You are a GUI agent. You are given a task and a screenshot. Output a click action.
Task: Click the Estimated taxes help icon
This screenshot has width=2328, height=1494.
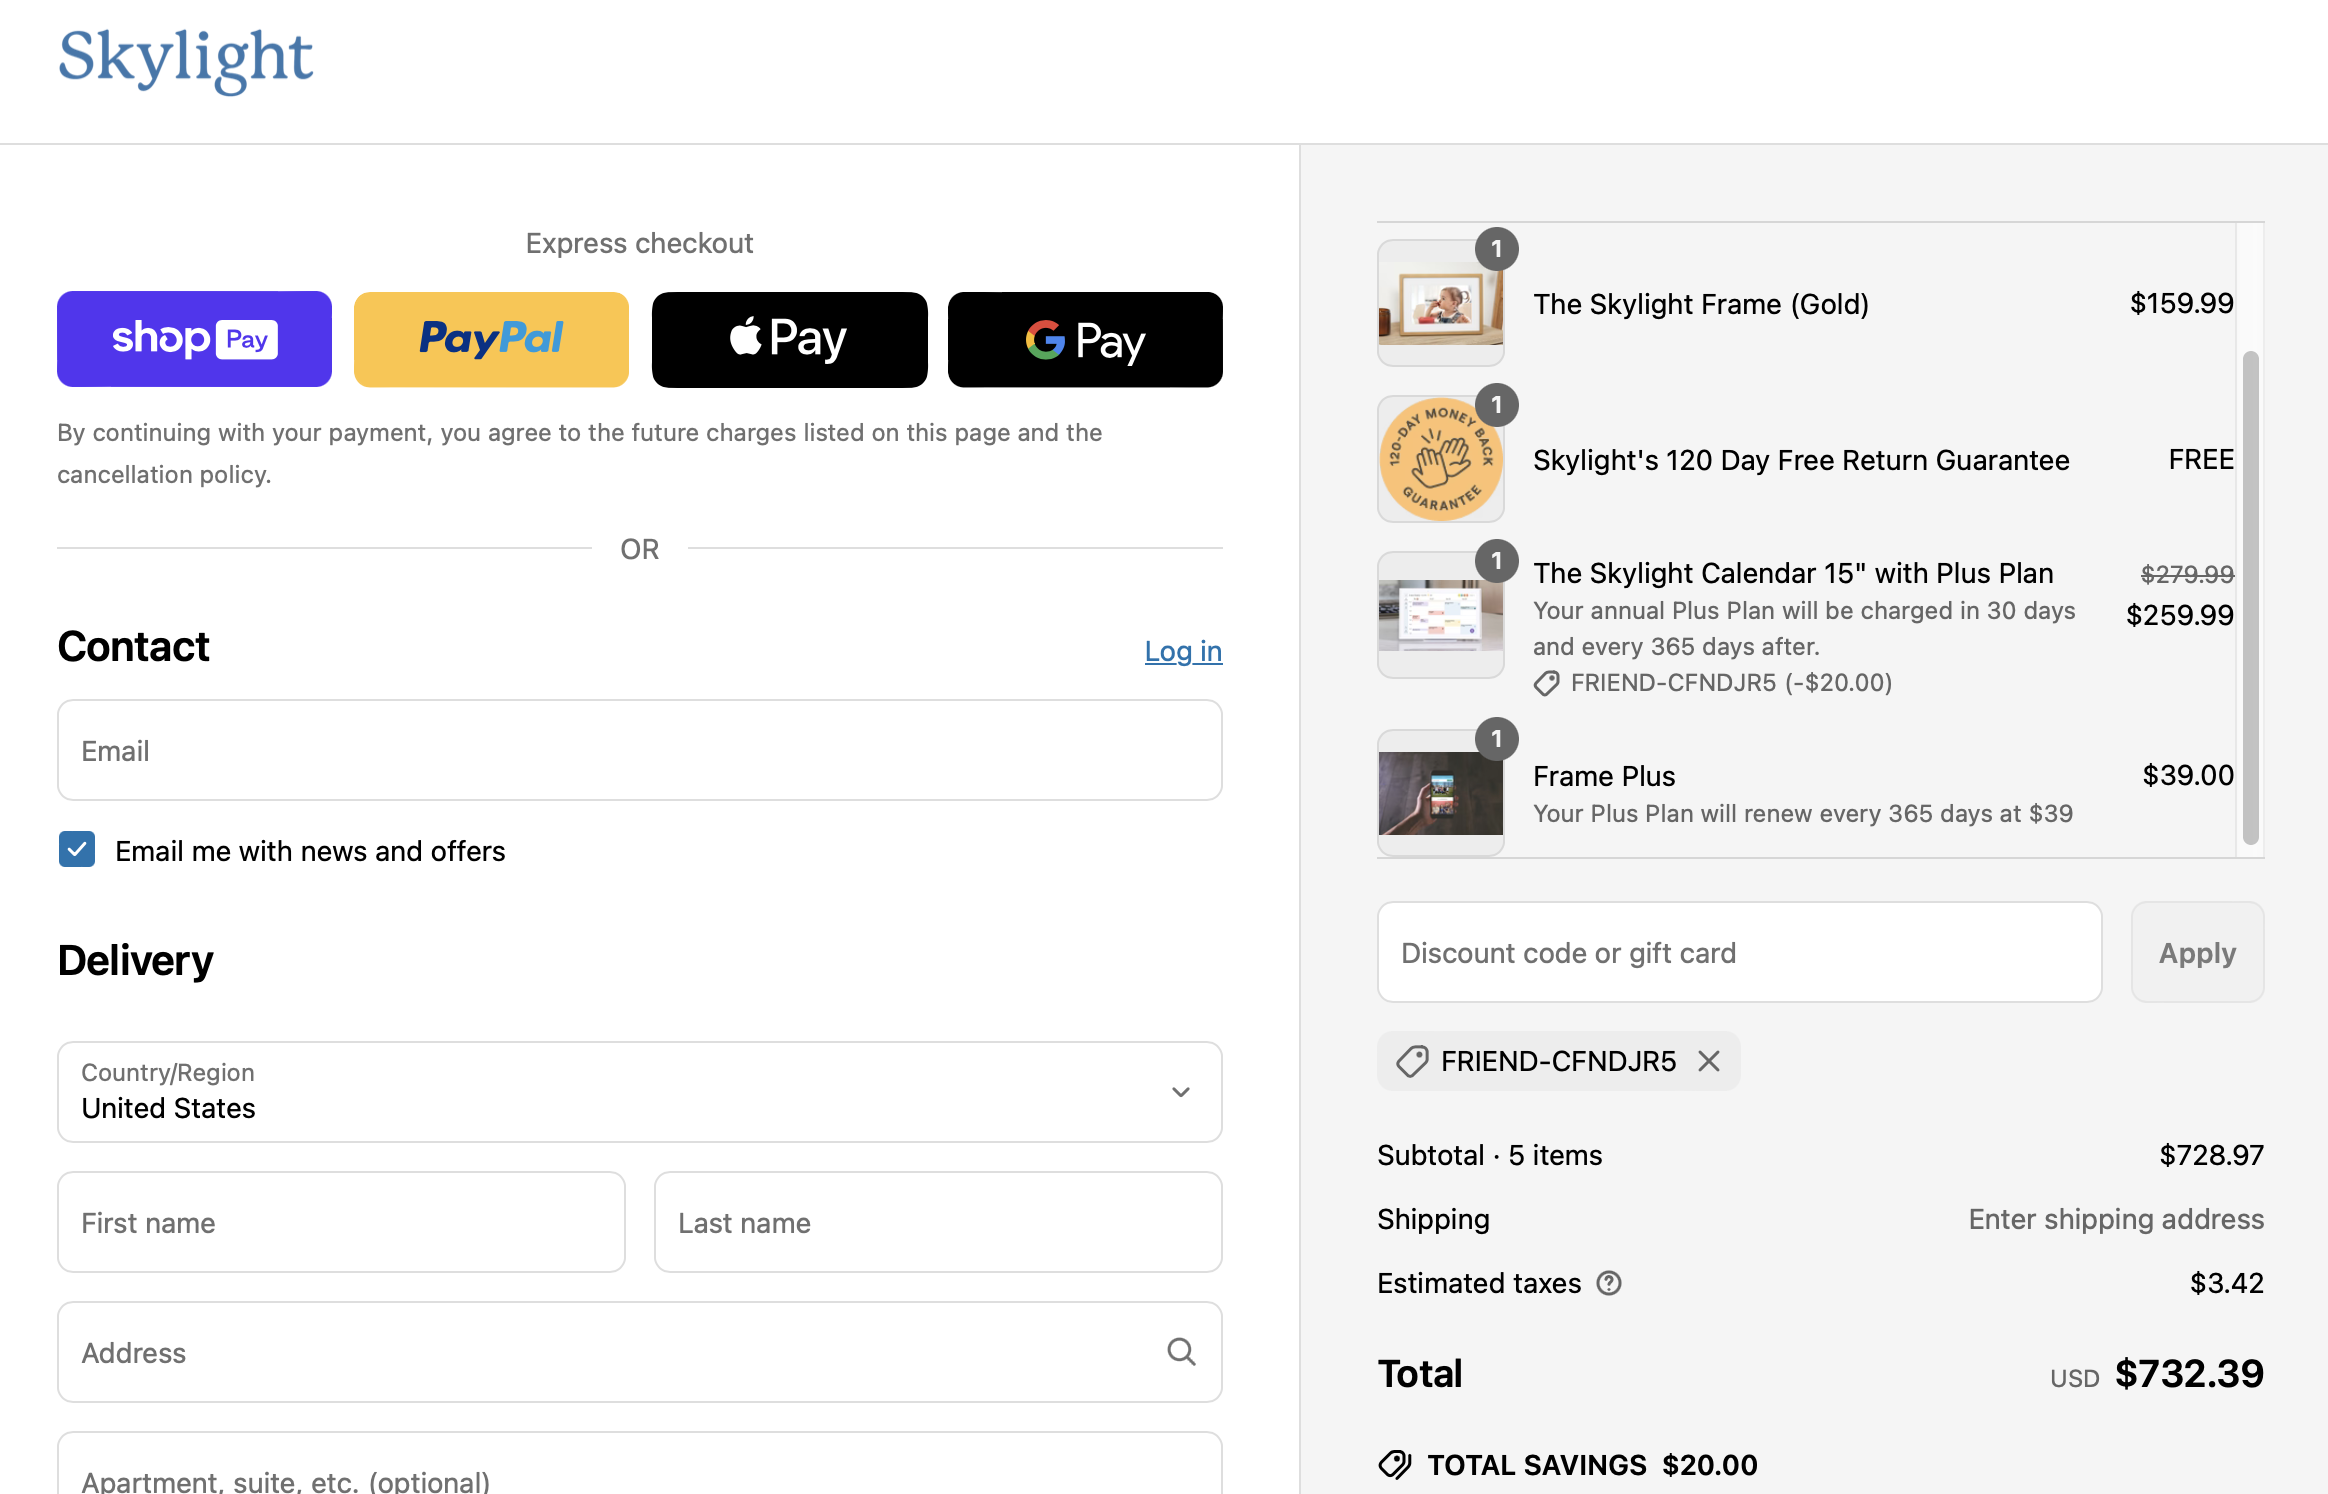point(1609,1283)
